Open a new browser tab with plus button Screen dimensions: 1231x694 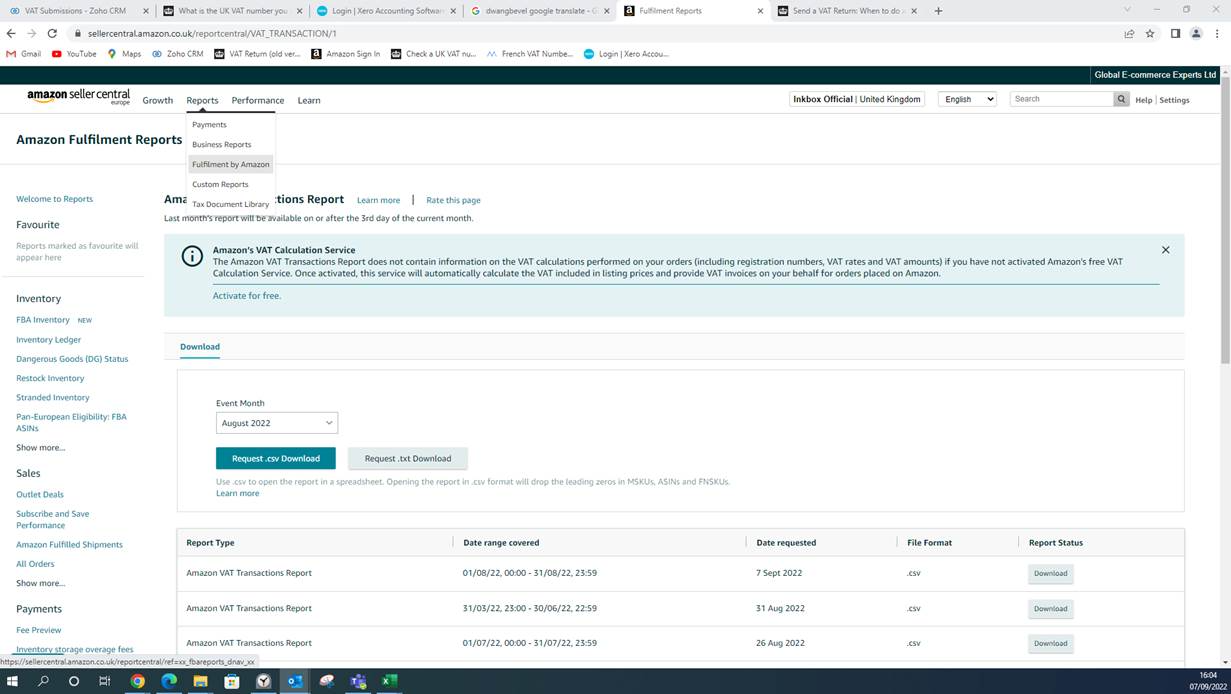[938, 11]
